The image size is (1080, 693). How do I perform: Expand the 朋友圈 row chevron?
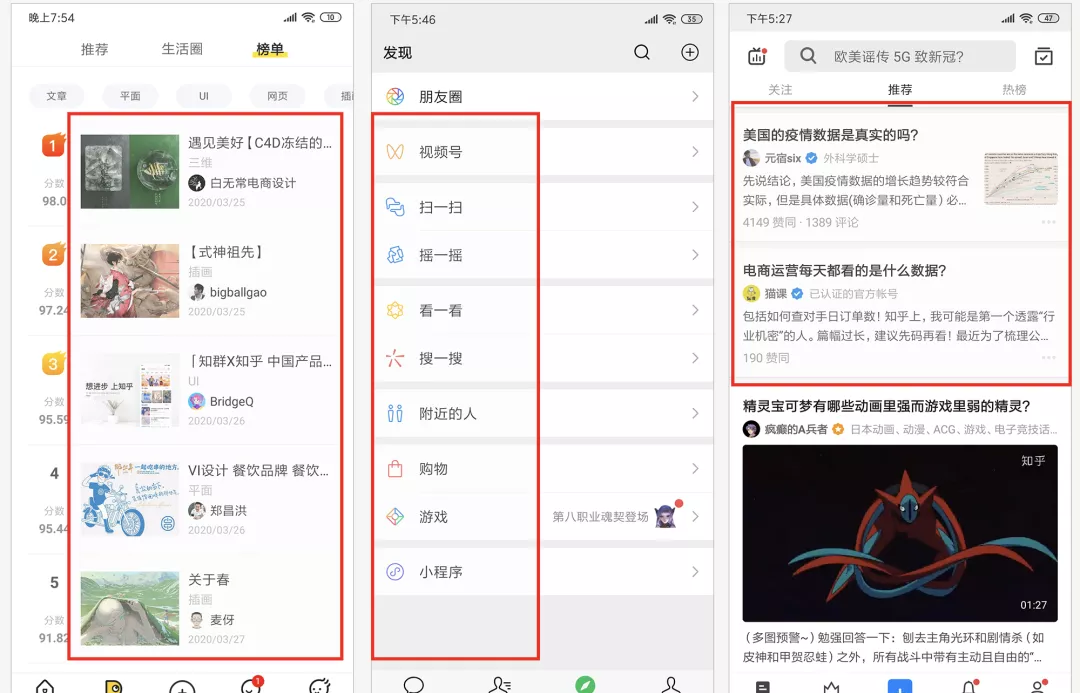click(695, 96)
